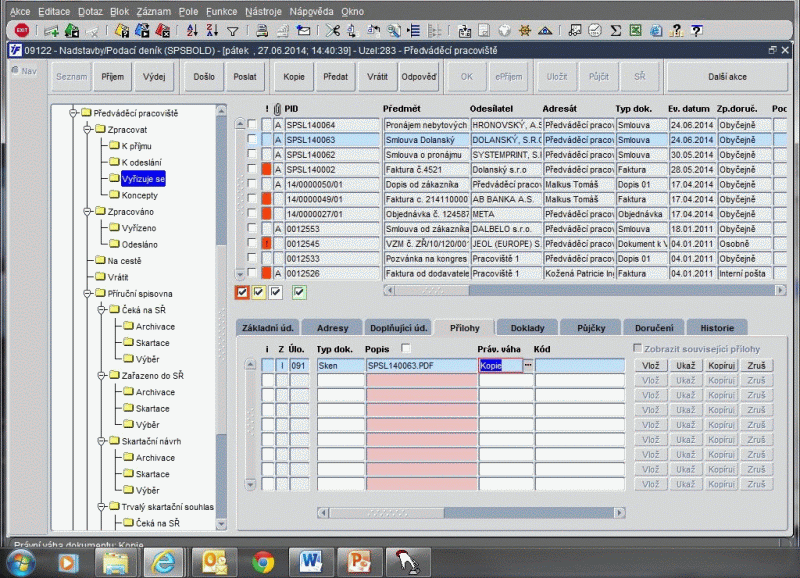Enable Zobrazit související přílohy checkbox
Screen dimensions: 800x578
[637, 348]
